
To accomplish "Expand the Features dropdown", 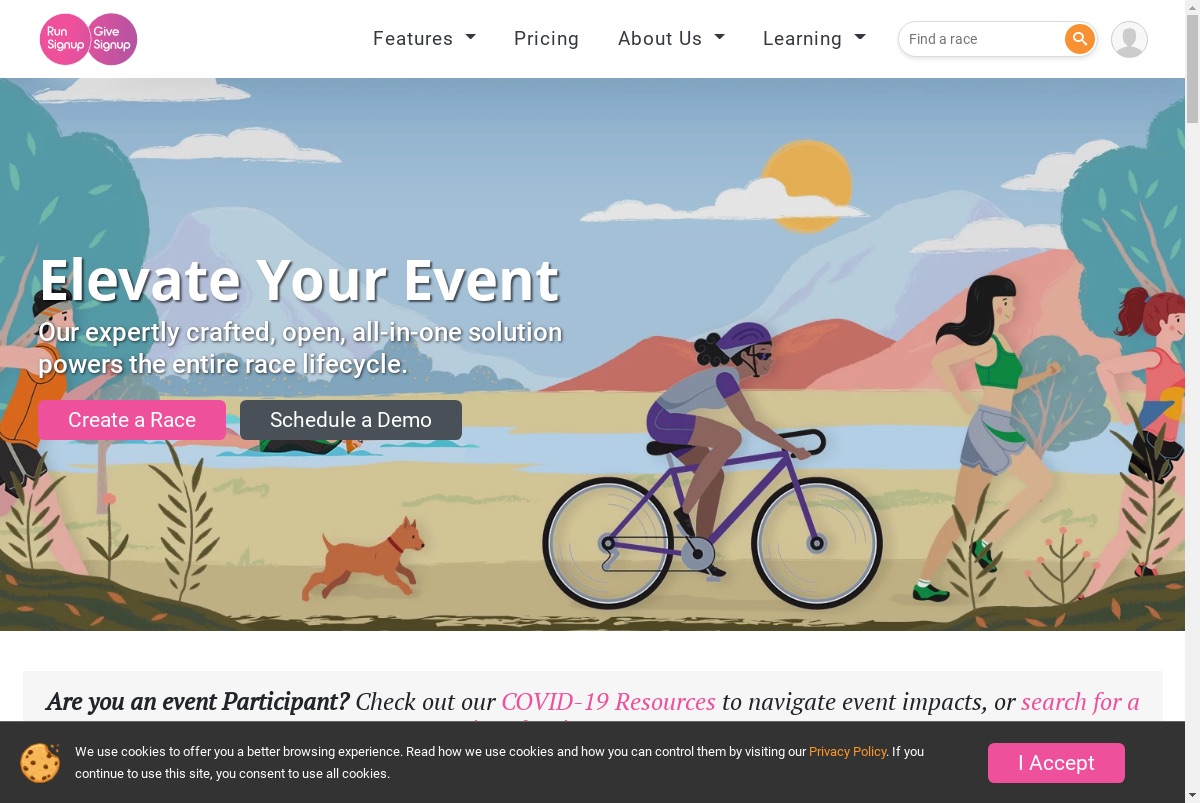I will pyautogui.click(x=424, y=39).
